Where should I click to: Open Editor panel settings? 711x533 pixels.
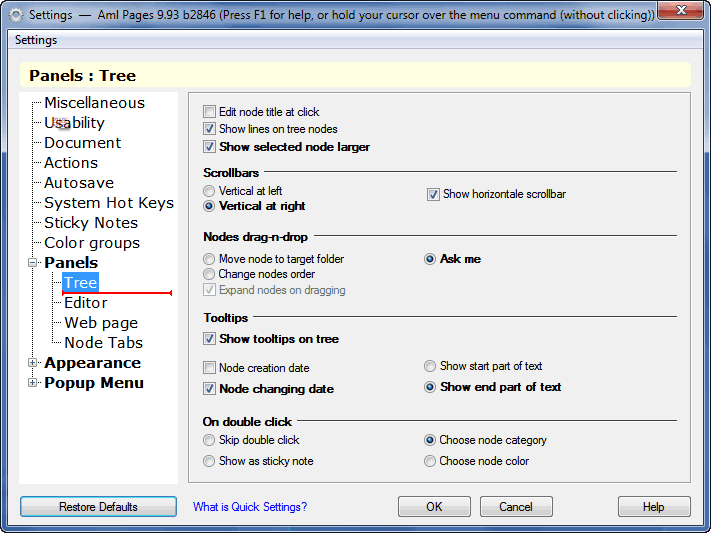[86, 303]
